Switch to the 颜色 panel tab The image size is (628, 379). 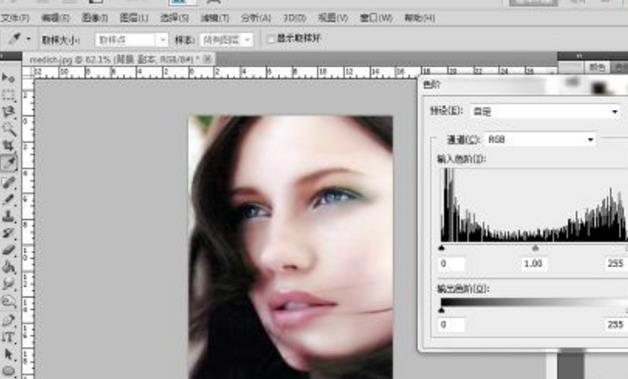[x=597, y=67]
